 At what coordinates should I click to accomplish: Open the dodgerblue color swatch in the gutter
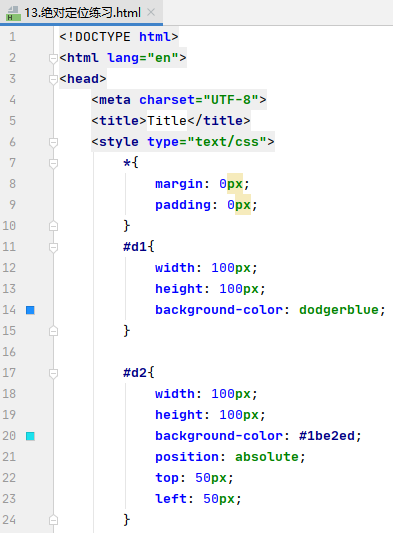30,310
